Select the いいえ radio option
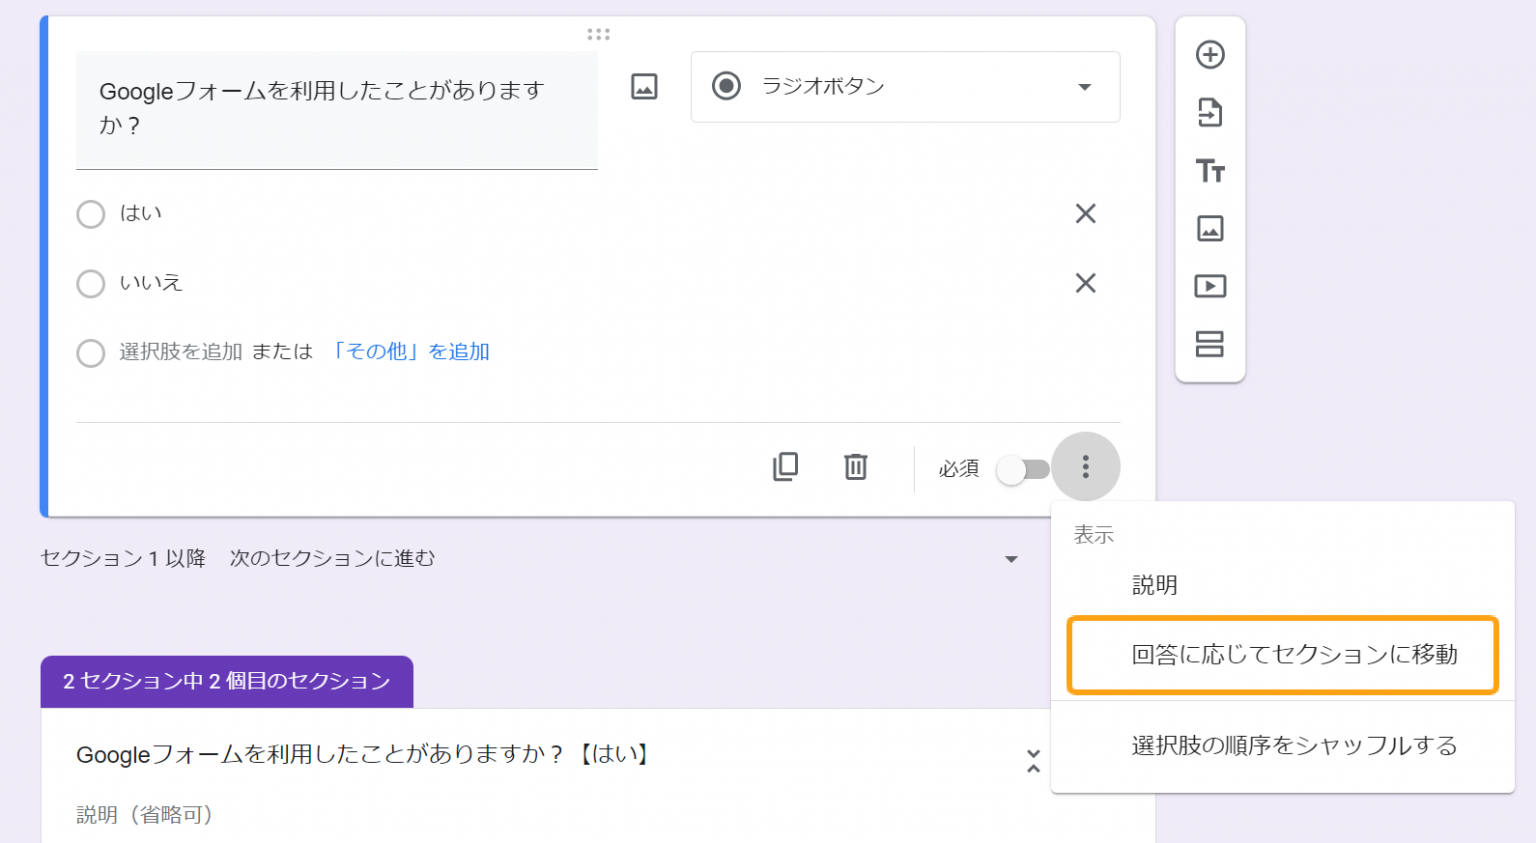1536x843 pixels. (x=90, y=284)
